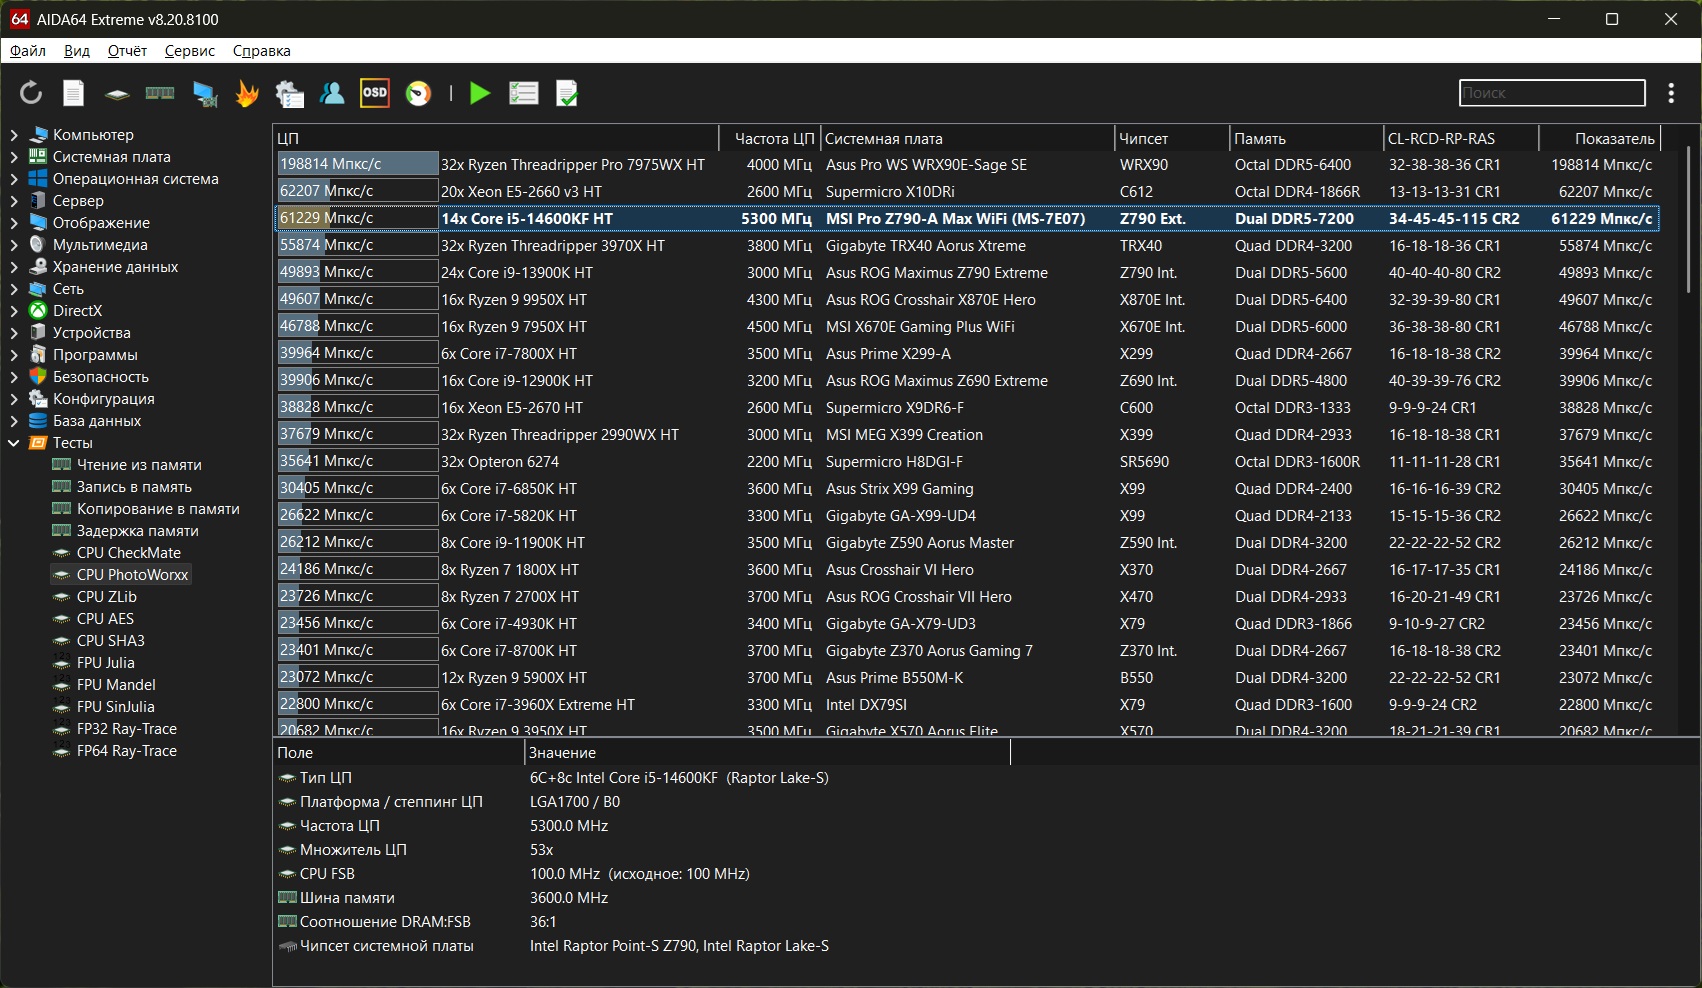Expand the Операционная система node

click(x=14, y=178)
